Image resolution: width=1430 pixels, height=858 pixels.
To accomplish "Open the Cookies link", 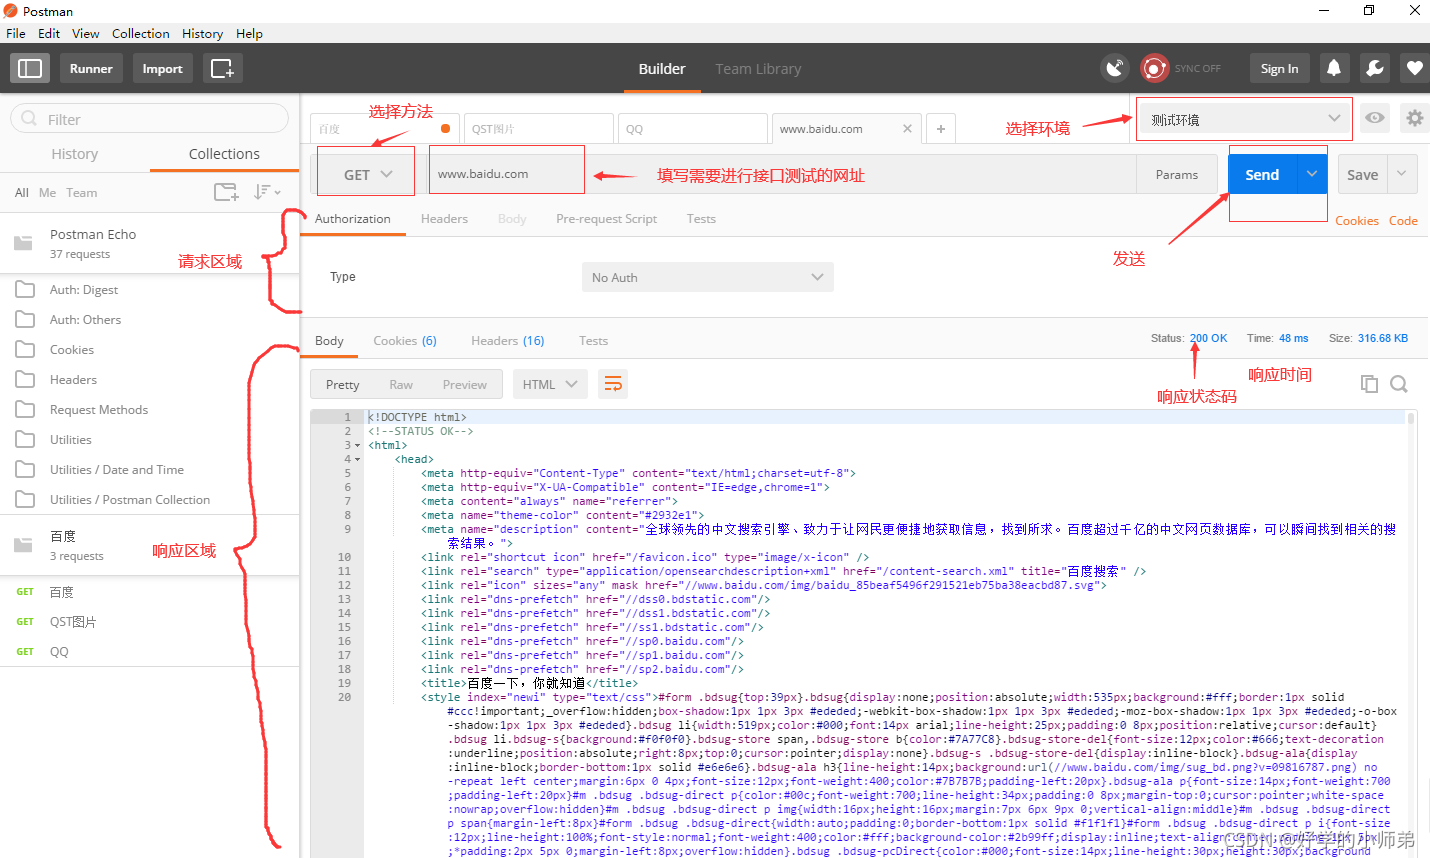I will click(x=1357, y=221).
